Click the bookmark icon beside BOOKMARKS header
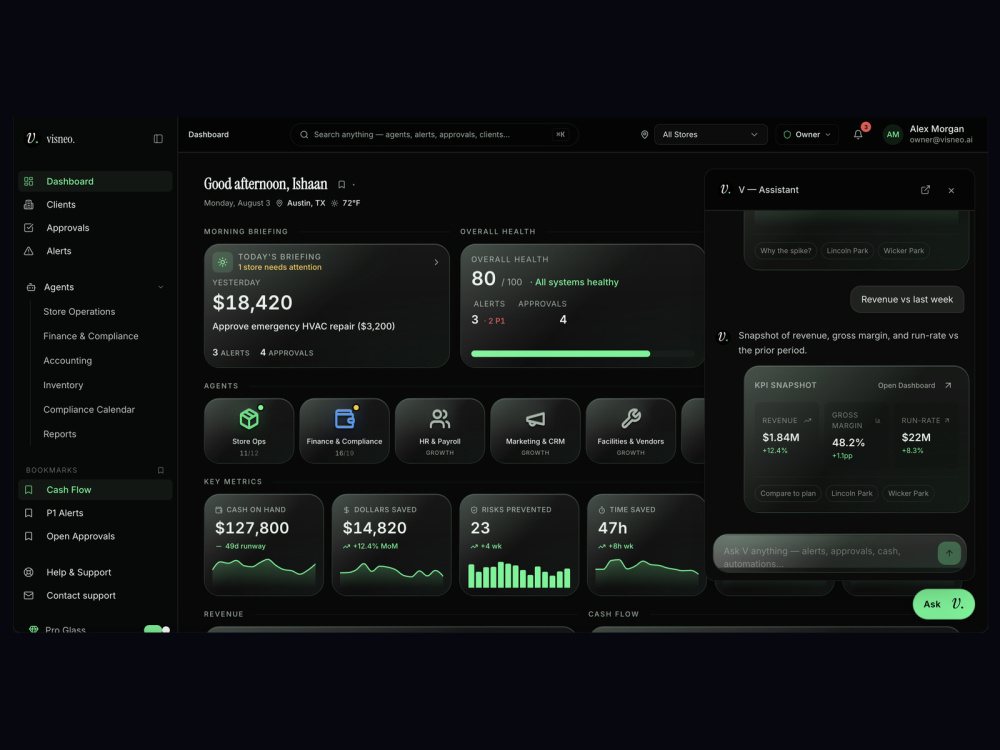The width and height of the screenshot is (1000, 750). coord(161,471)
